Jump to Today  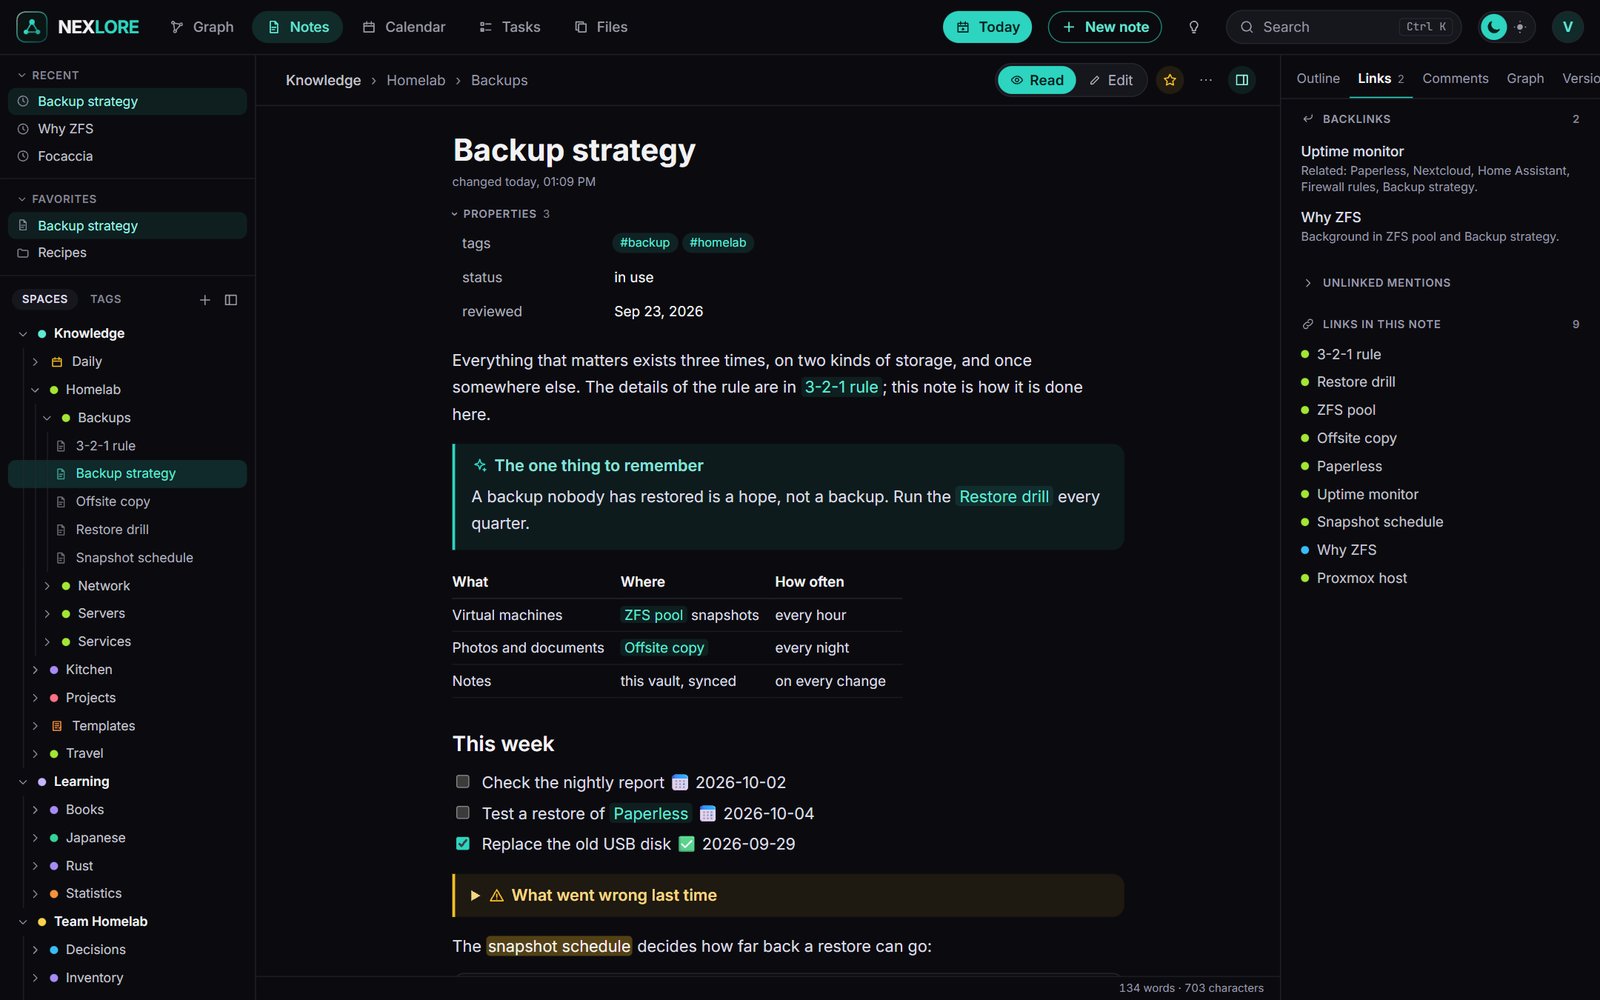click(988, 27)
